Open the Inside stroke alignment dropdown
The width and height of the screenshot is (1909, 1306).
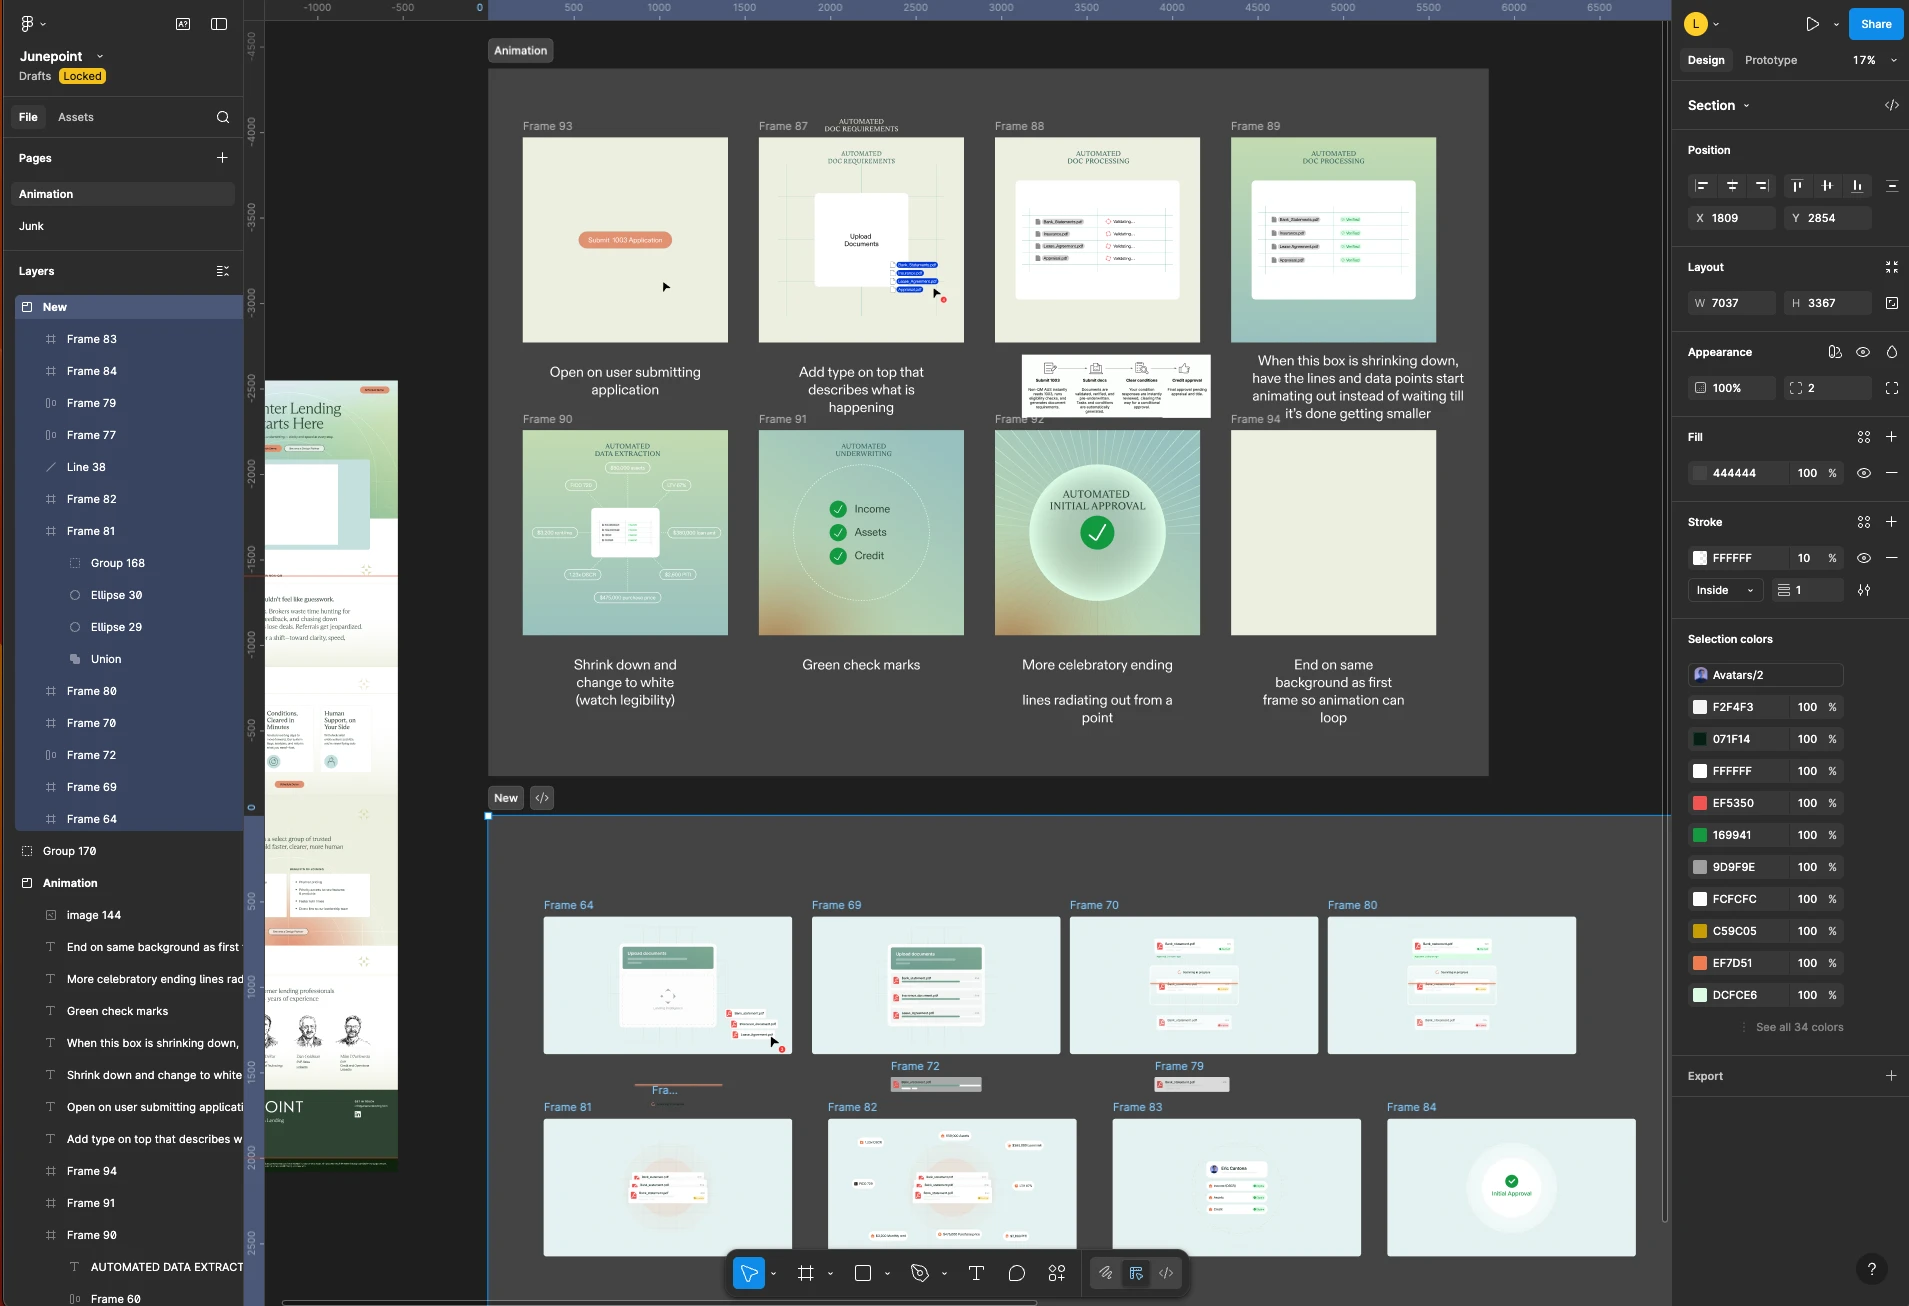pos(1725,590)
